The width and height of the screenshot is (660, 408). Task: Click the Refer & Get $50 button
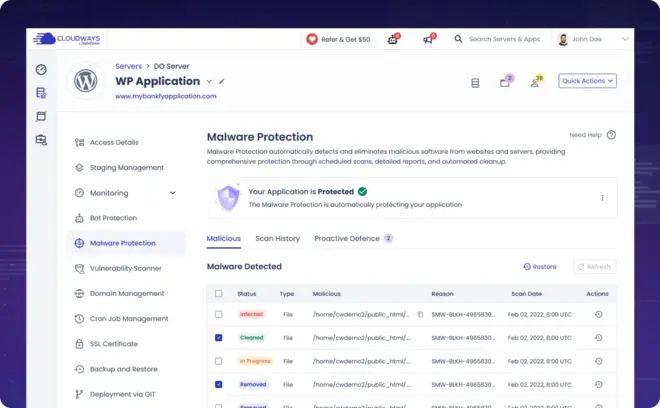(338, 39)
